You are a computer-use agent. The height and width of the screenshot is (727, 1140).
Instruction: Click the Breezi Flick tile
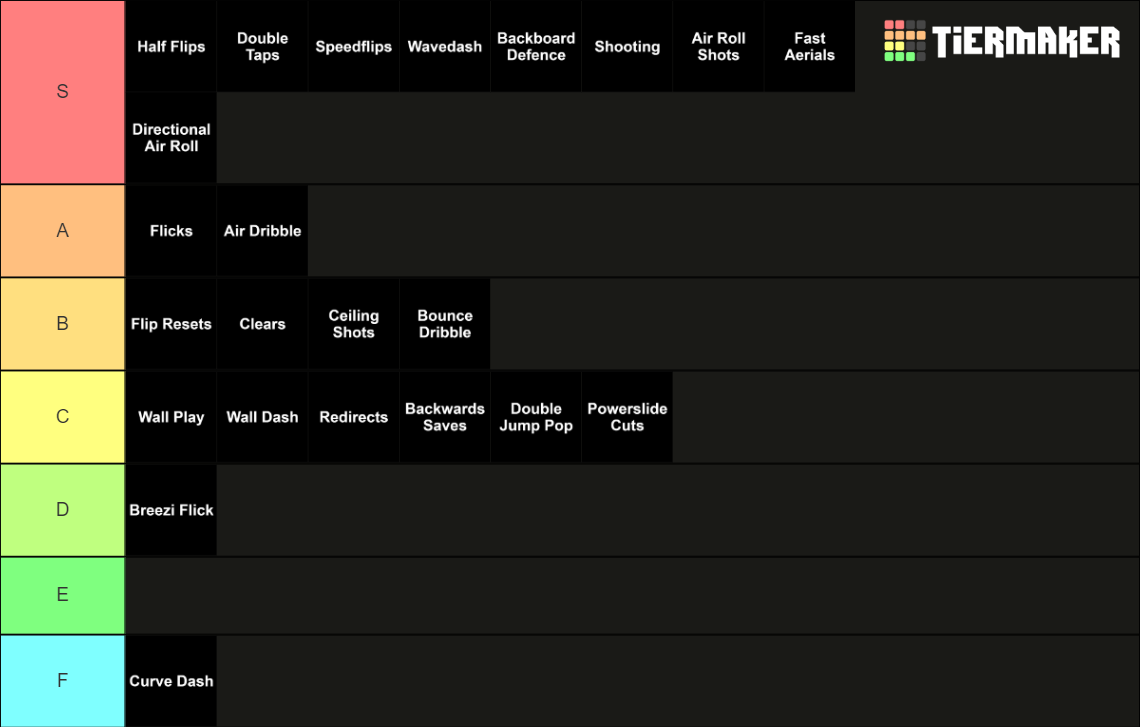171,510
